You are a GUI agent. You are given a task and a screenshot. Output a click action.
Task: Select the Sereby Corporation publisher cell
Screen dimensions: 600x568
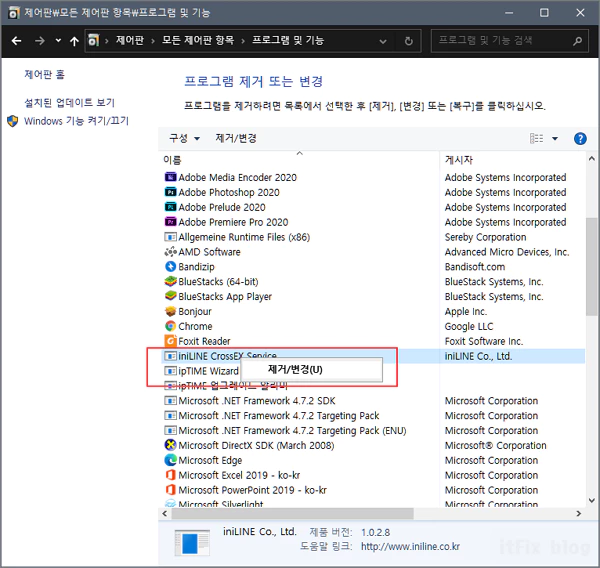point(485,237)
